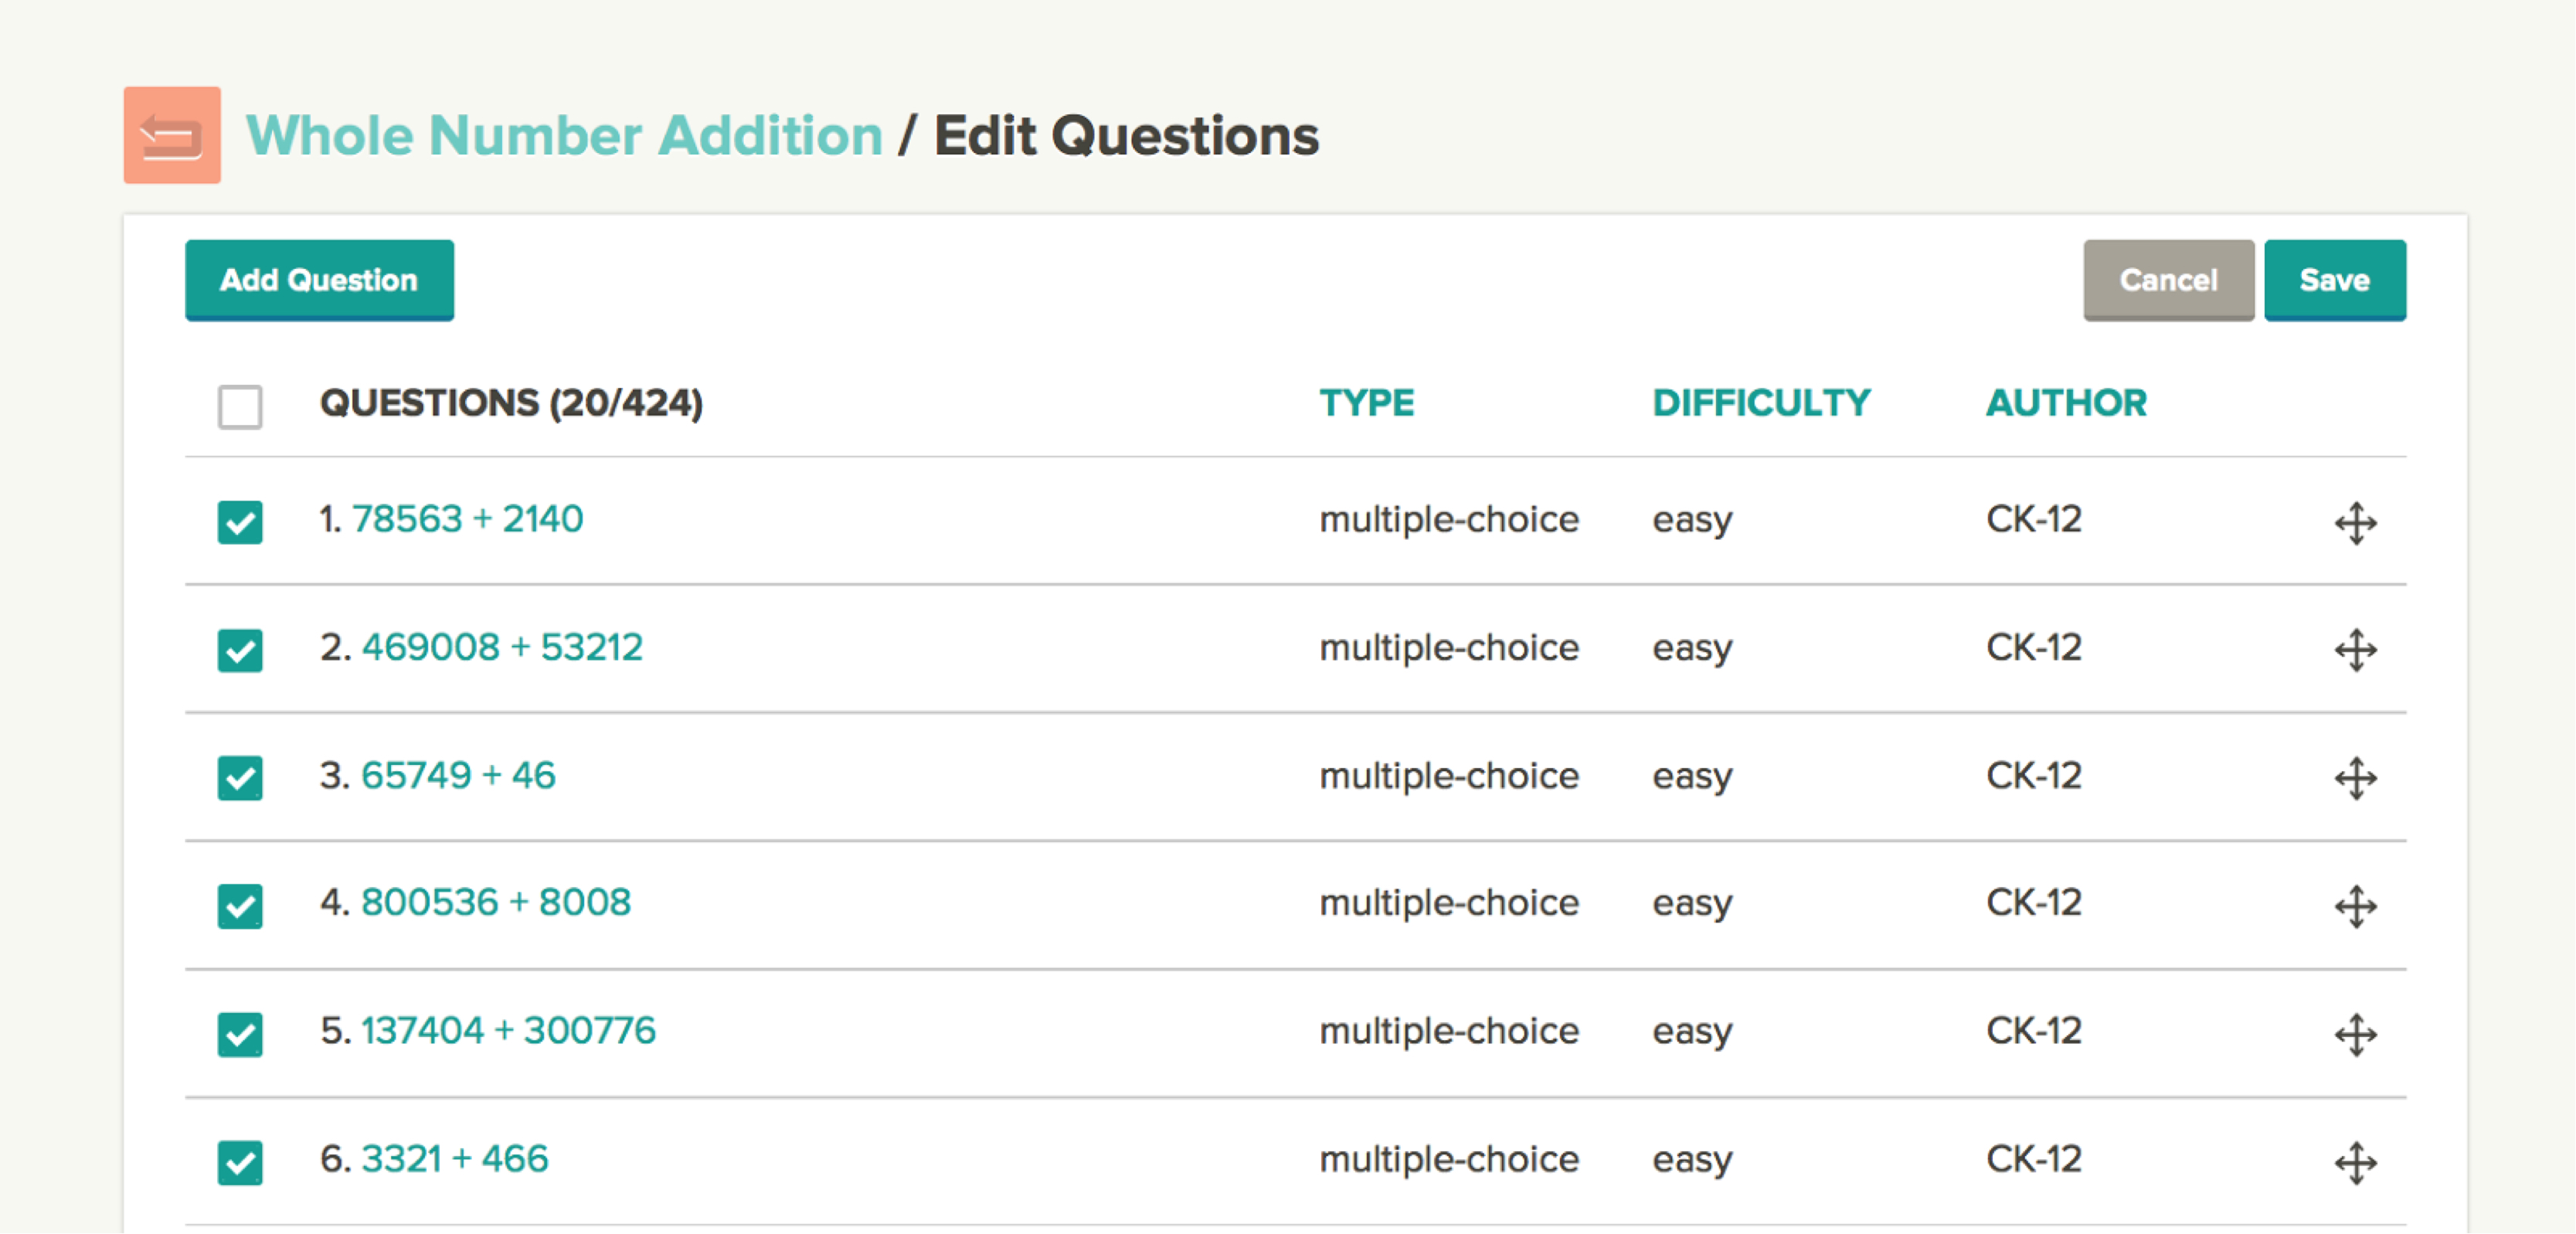Sort by the DIFFICULTY column header
The image size is (2576, 1234).
pyautogui.click(x=1761, y=403)
